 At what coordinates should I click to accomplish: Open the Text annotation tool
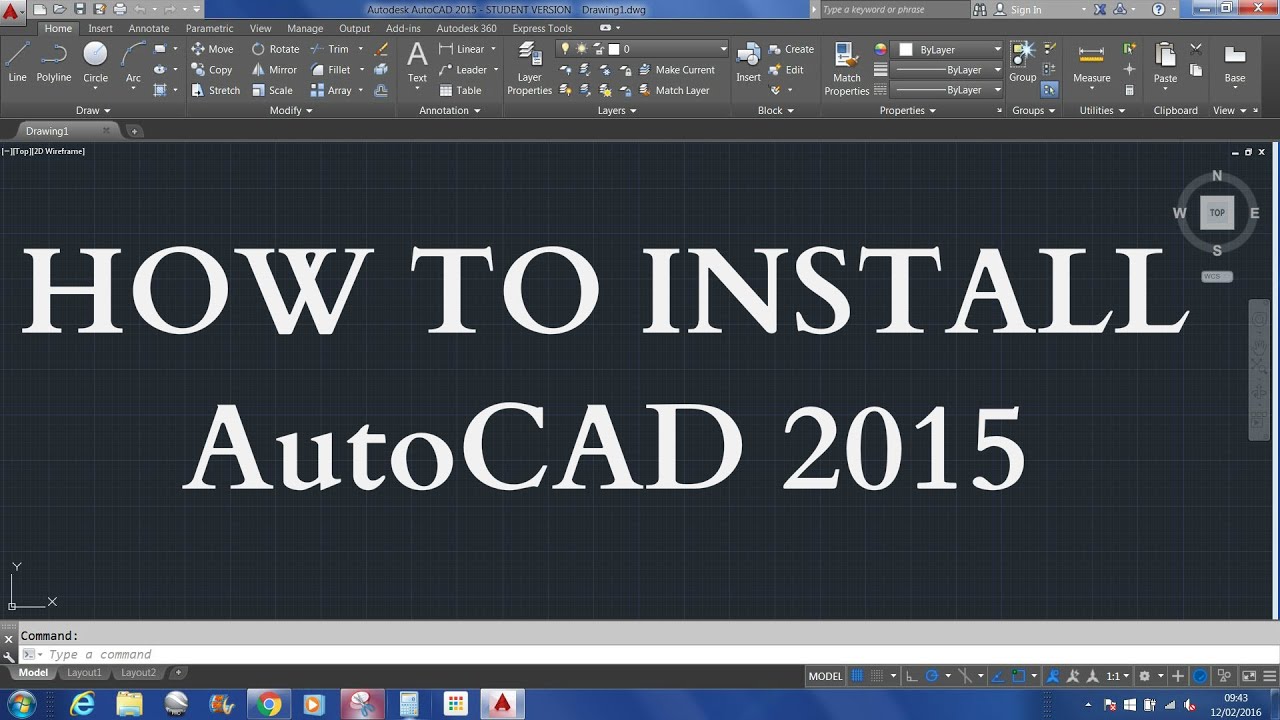click(417, 62)
